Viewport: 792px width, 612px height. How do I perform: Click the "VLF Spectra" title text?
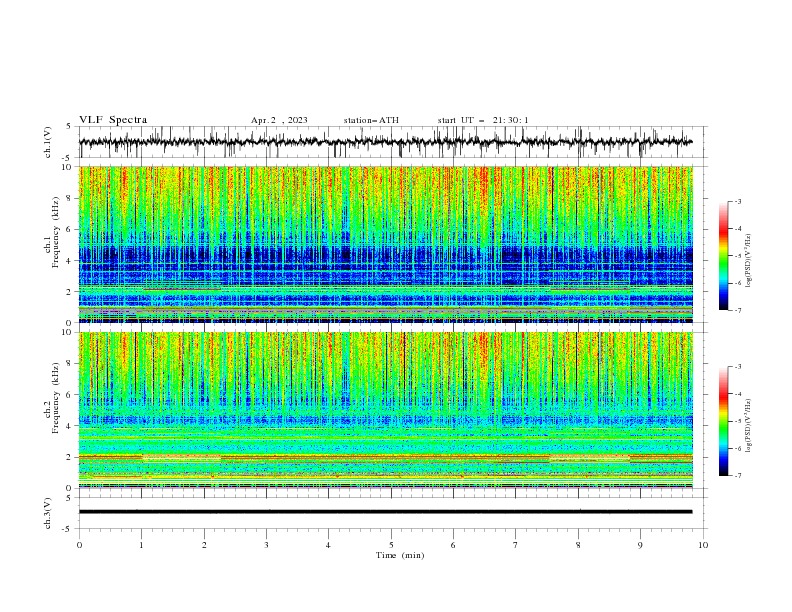click(x=113, y=120)
